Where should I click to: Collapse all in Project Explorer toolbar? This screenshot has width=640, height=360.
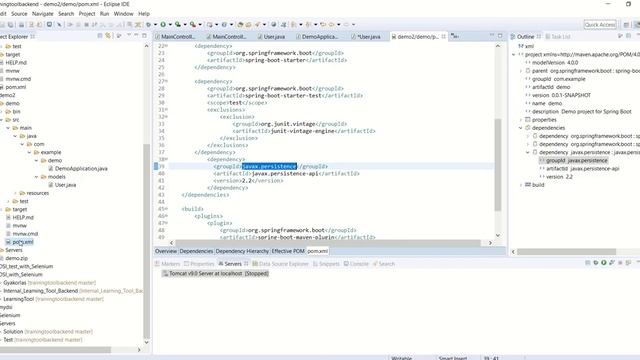click(100, 36)
